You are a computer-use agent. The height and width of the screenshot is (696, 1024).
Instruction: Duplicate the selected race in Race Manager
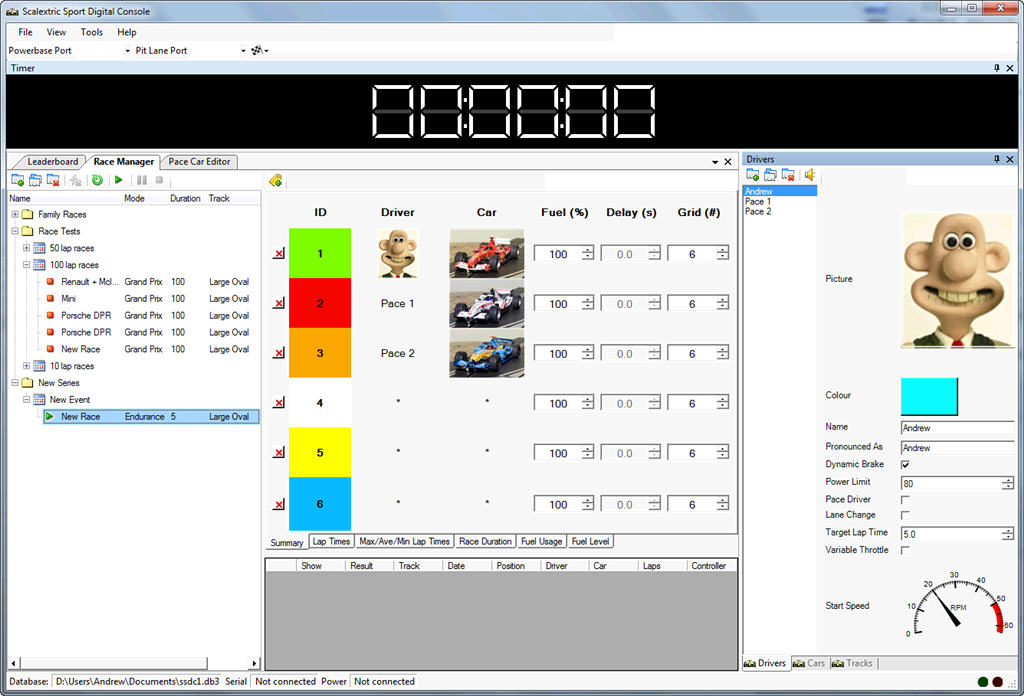(x=35, y=180)
